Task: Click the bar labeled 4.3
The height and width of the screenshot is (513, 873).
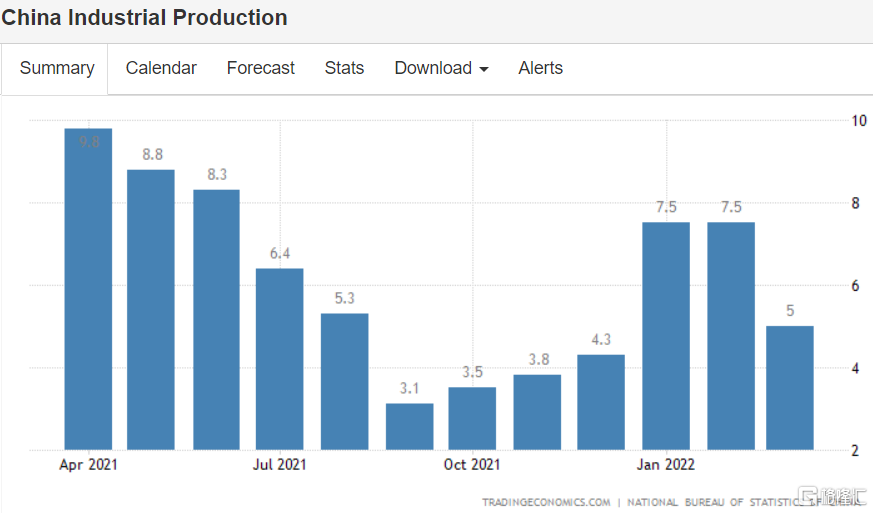Action: (601, 402)
